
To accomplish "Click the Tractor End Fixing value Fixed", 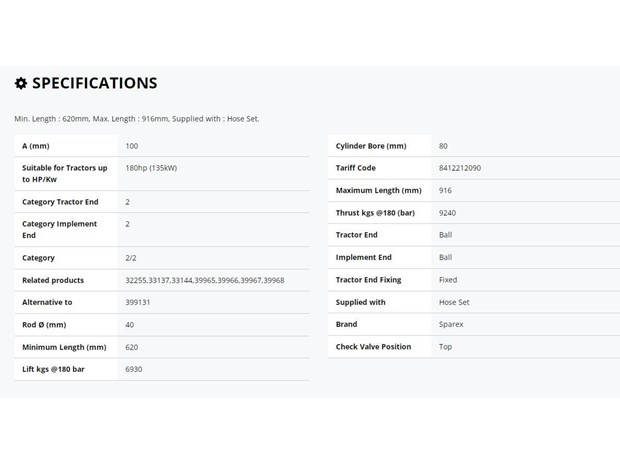I will pos(448,280).
